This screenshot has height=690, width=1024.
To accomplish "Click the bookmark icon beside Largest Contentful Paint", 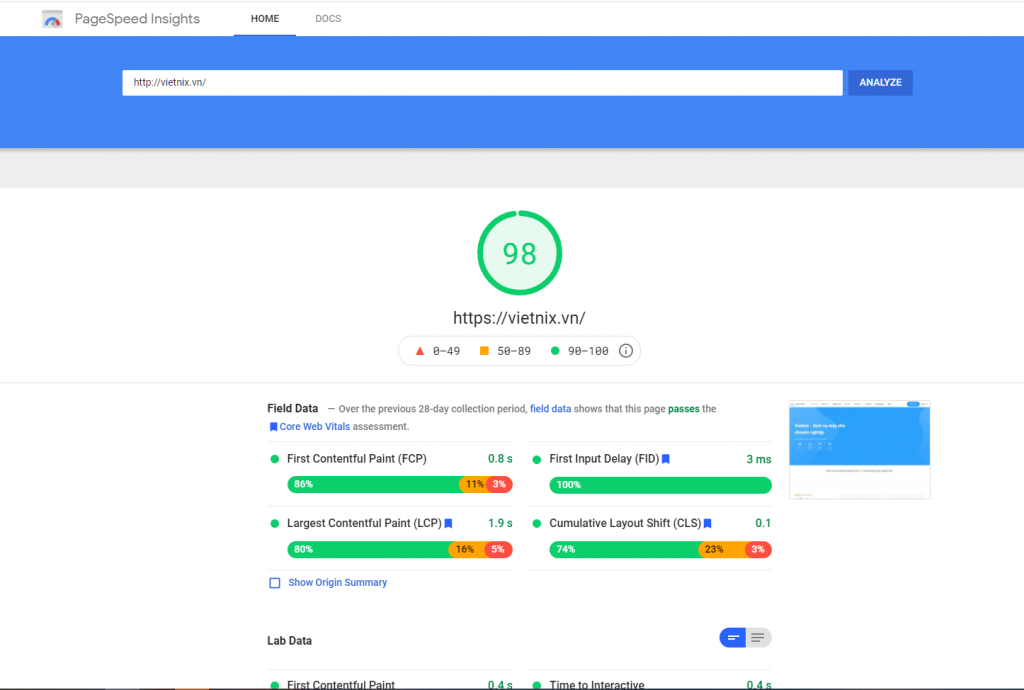I will (x=447, y=523).
